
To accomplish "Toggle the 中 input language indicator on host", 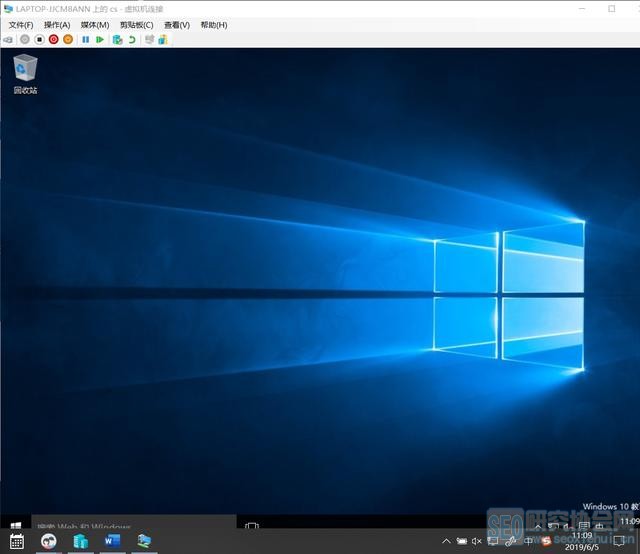I will pyautogui.click(x=528, y=541).
